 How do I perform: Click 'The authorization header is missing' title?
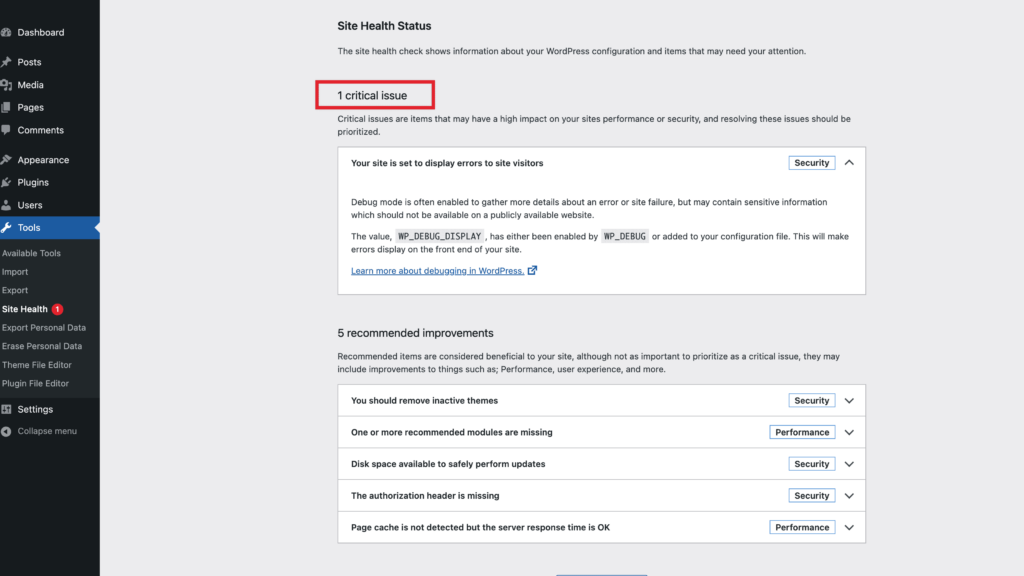[425, 496]
